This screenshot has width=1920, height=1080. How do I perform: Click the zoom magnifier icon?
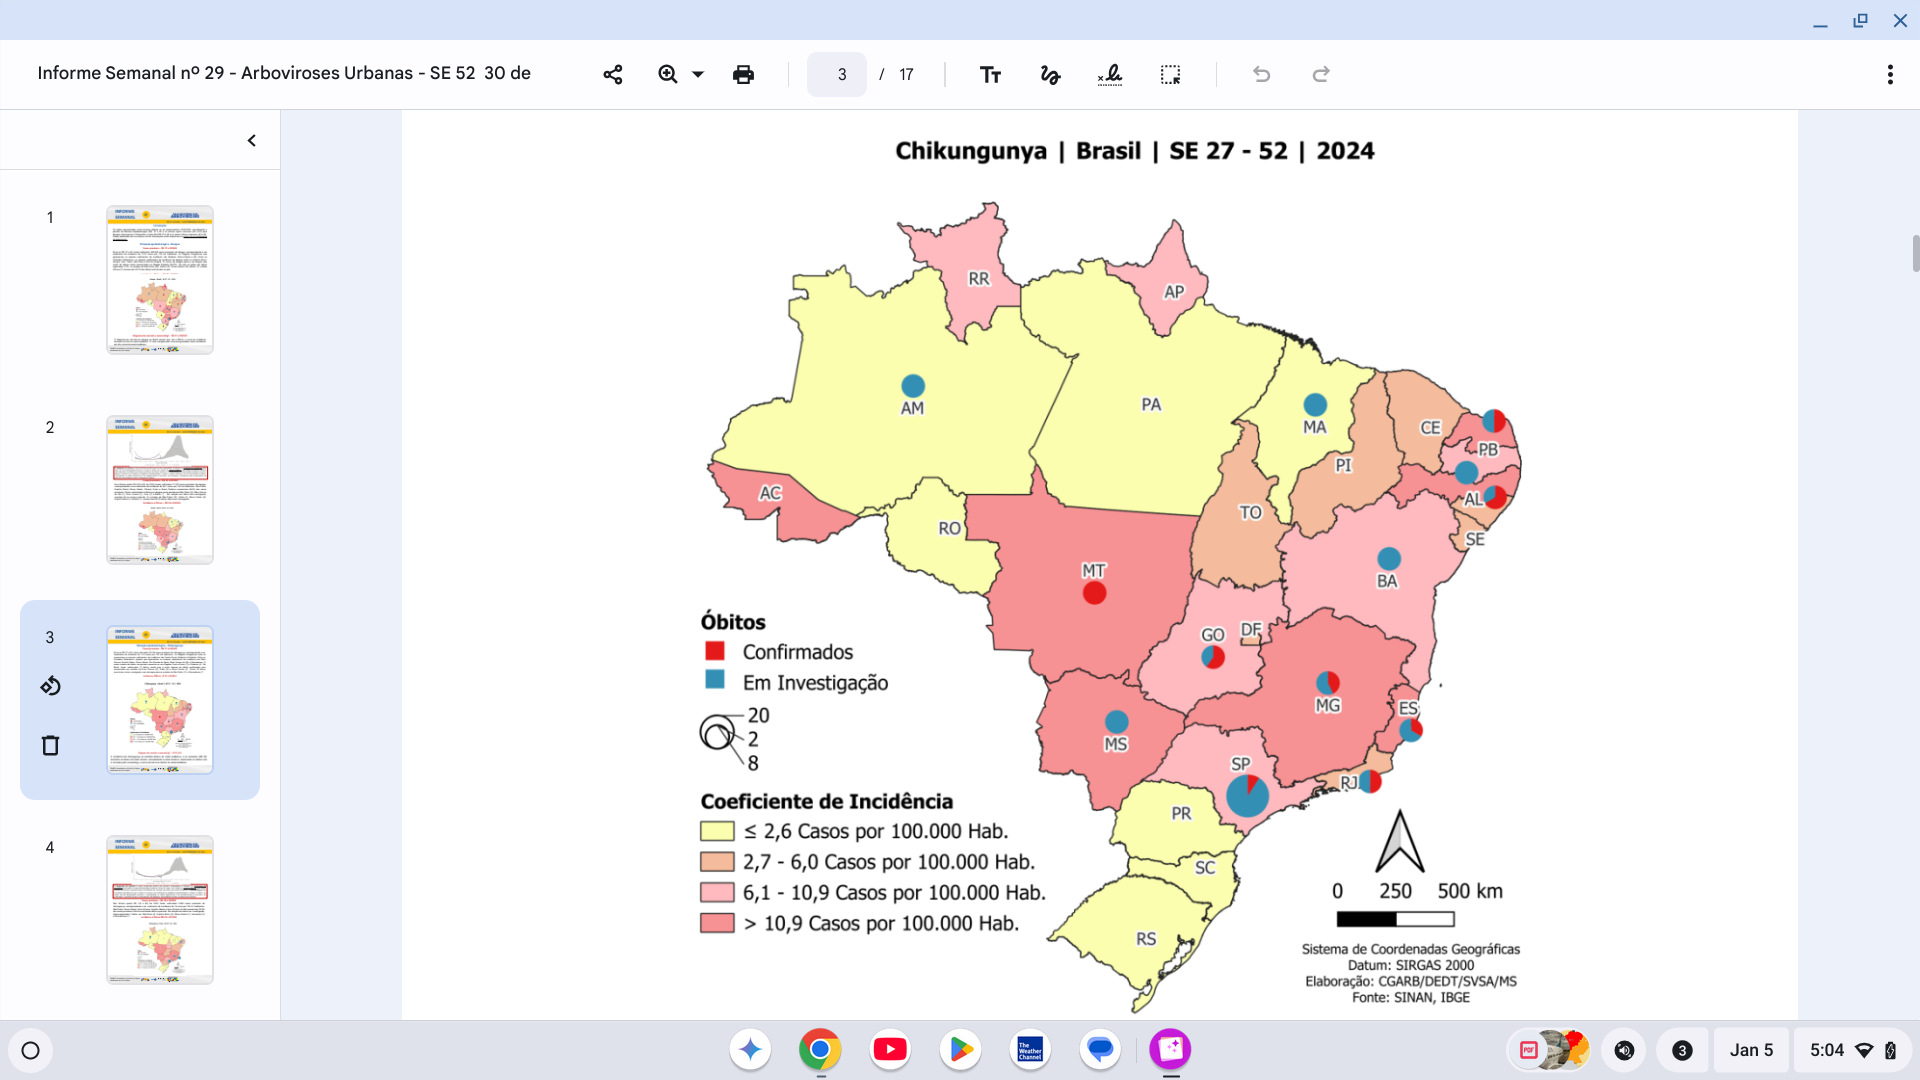pyautogui.click(x=668, y=75)
